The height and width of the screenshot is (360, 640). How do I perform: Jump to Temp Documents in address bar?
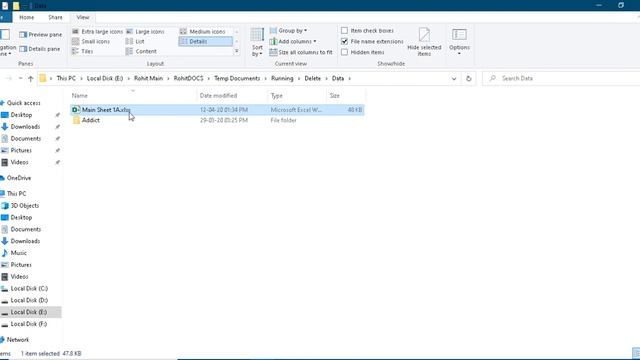point(237,78)
